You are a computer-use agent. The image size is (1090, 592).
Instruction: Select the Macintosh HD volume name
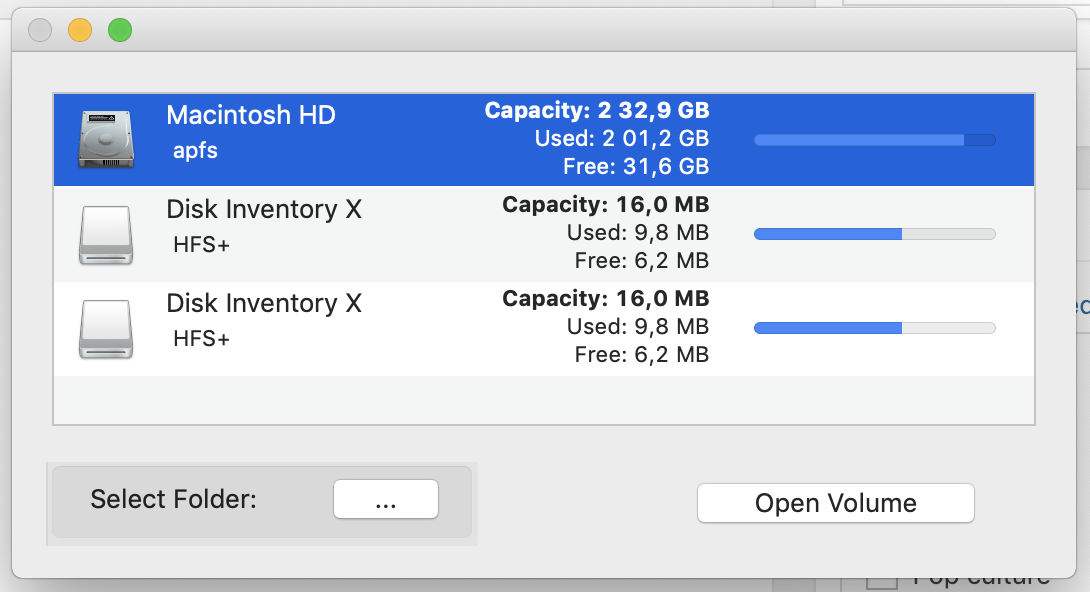251,115
